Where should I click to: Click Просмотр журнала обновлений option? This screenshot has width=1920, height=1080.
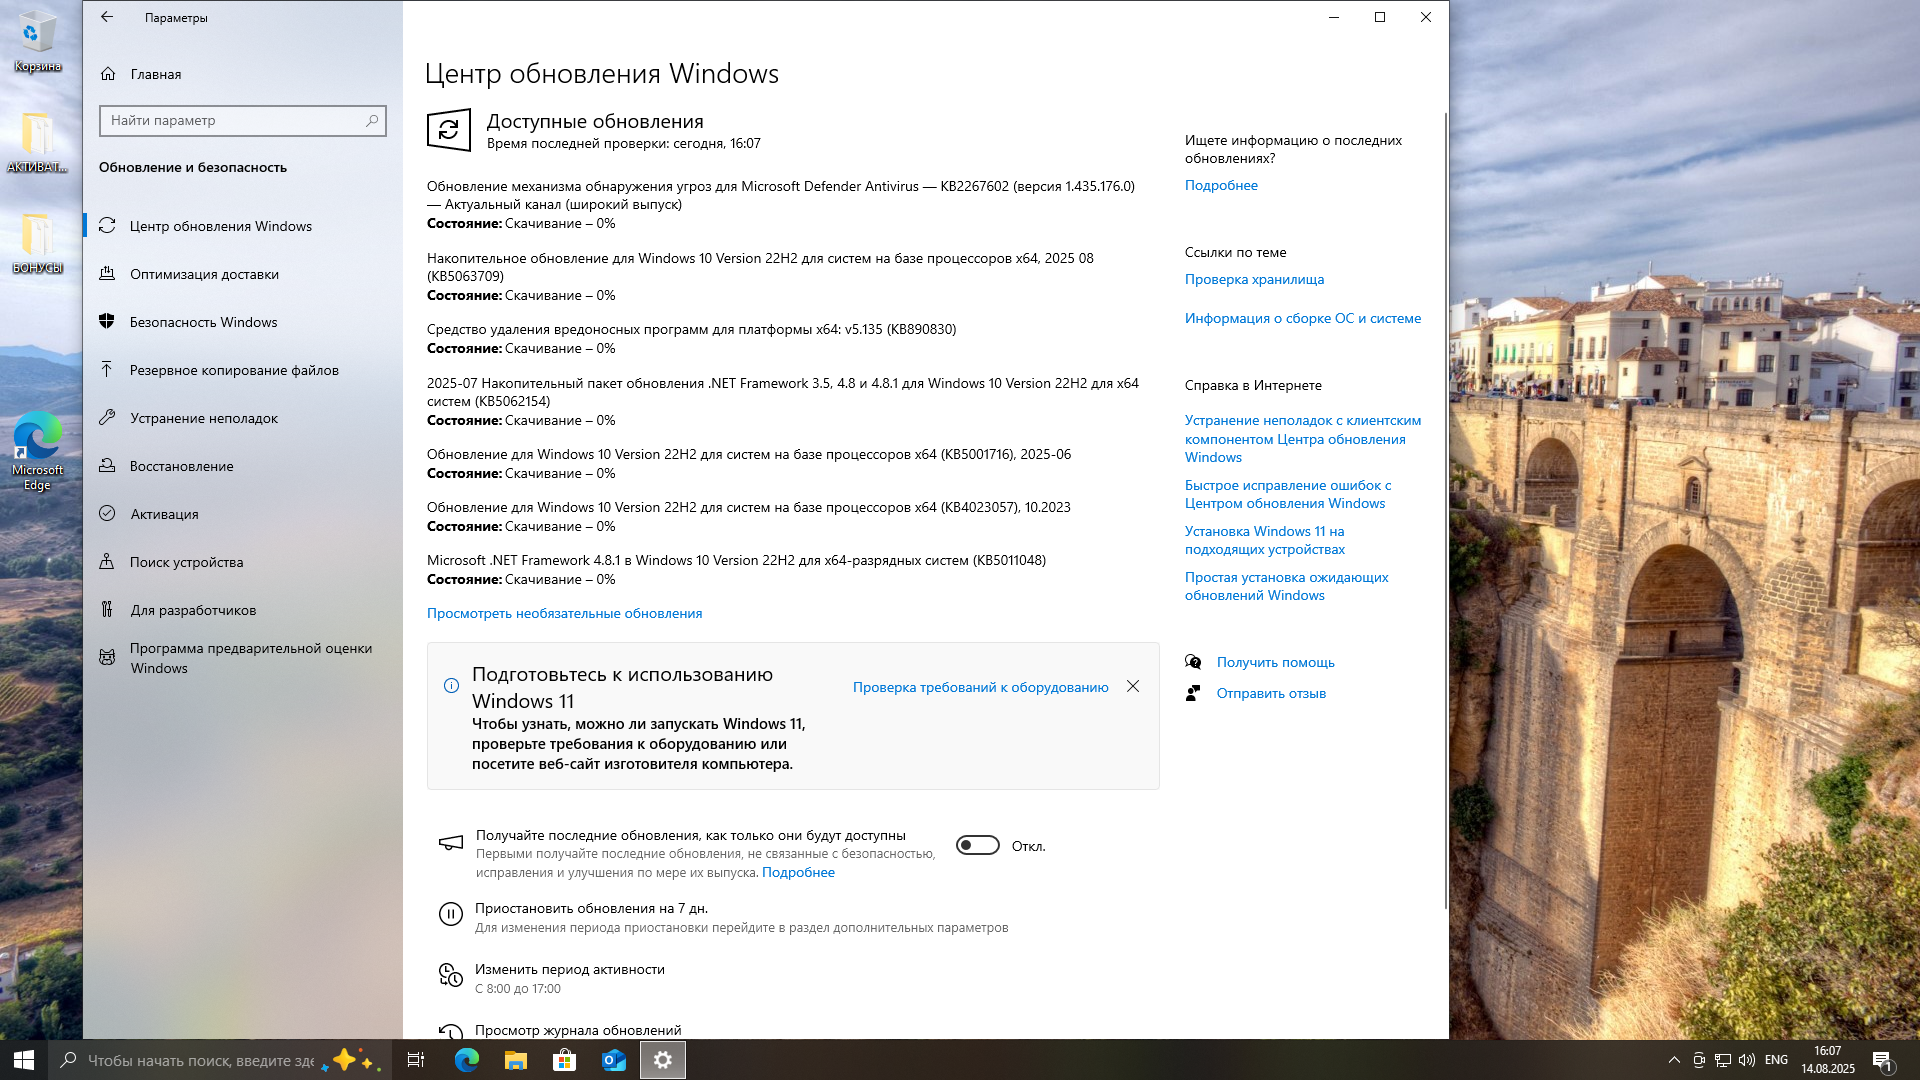[578, 1030]
